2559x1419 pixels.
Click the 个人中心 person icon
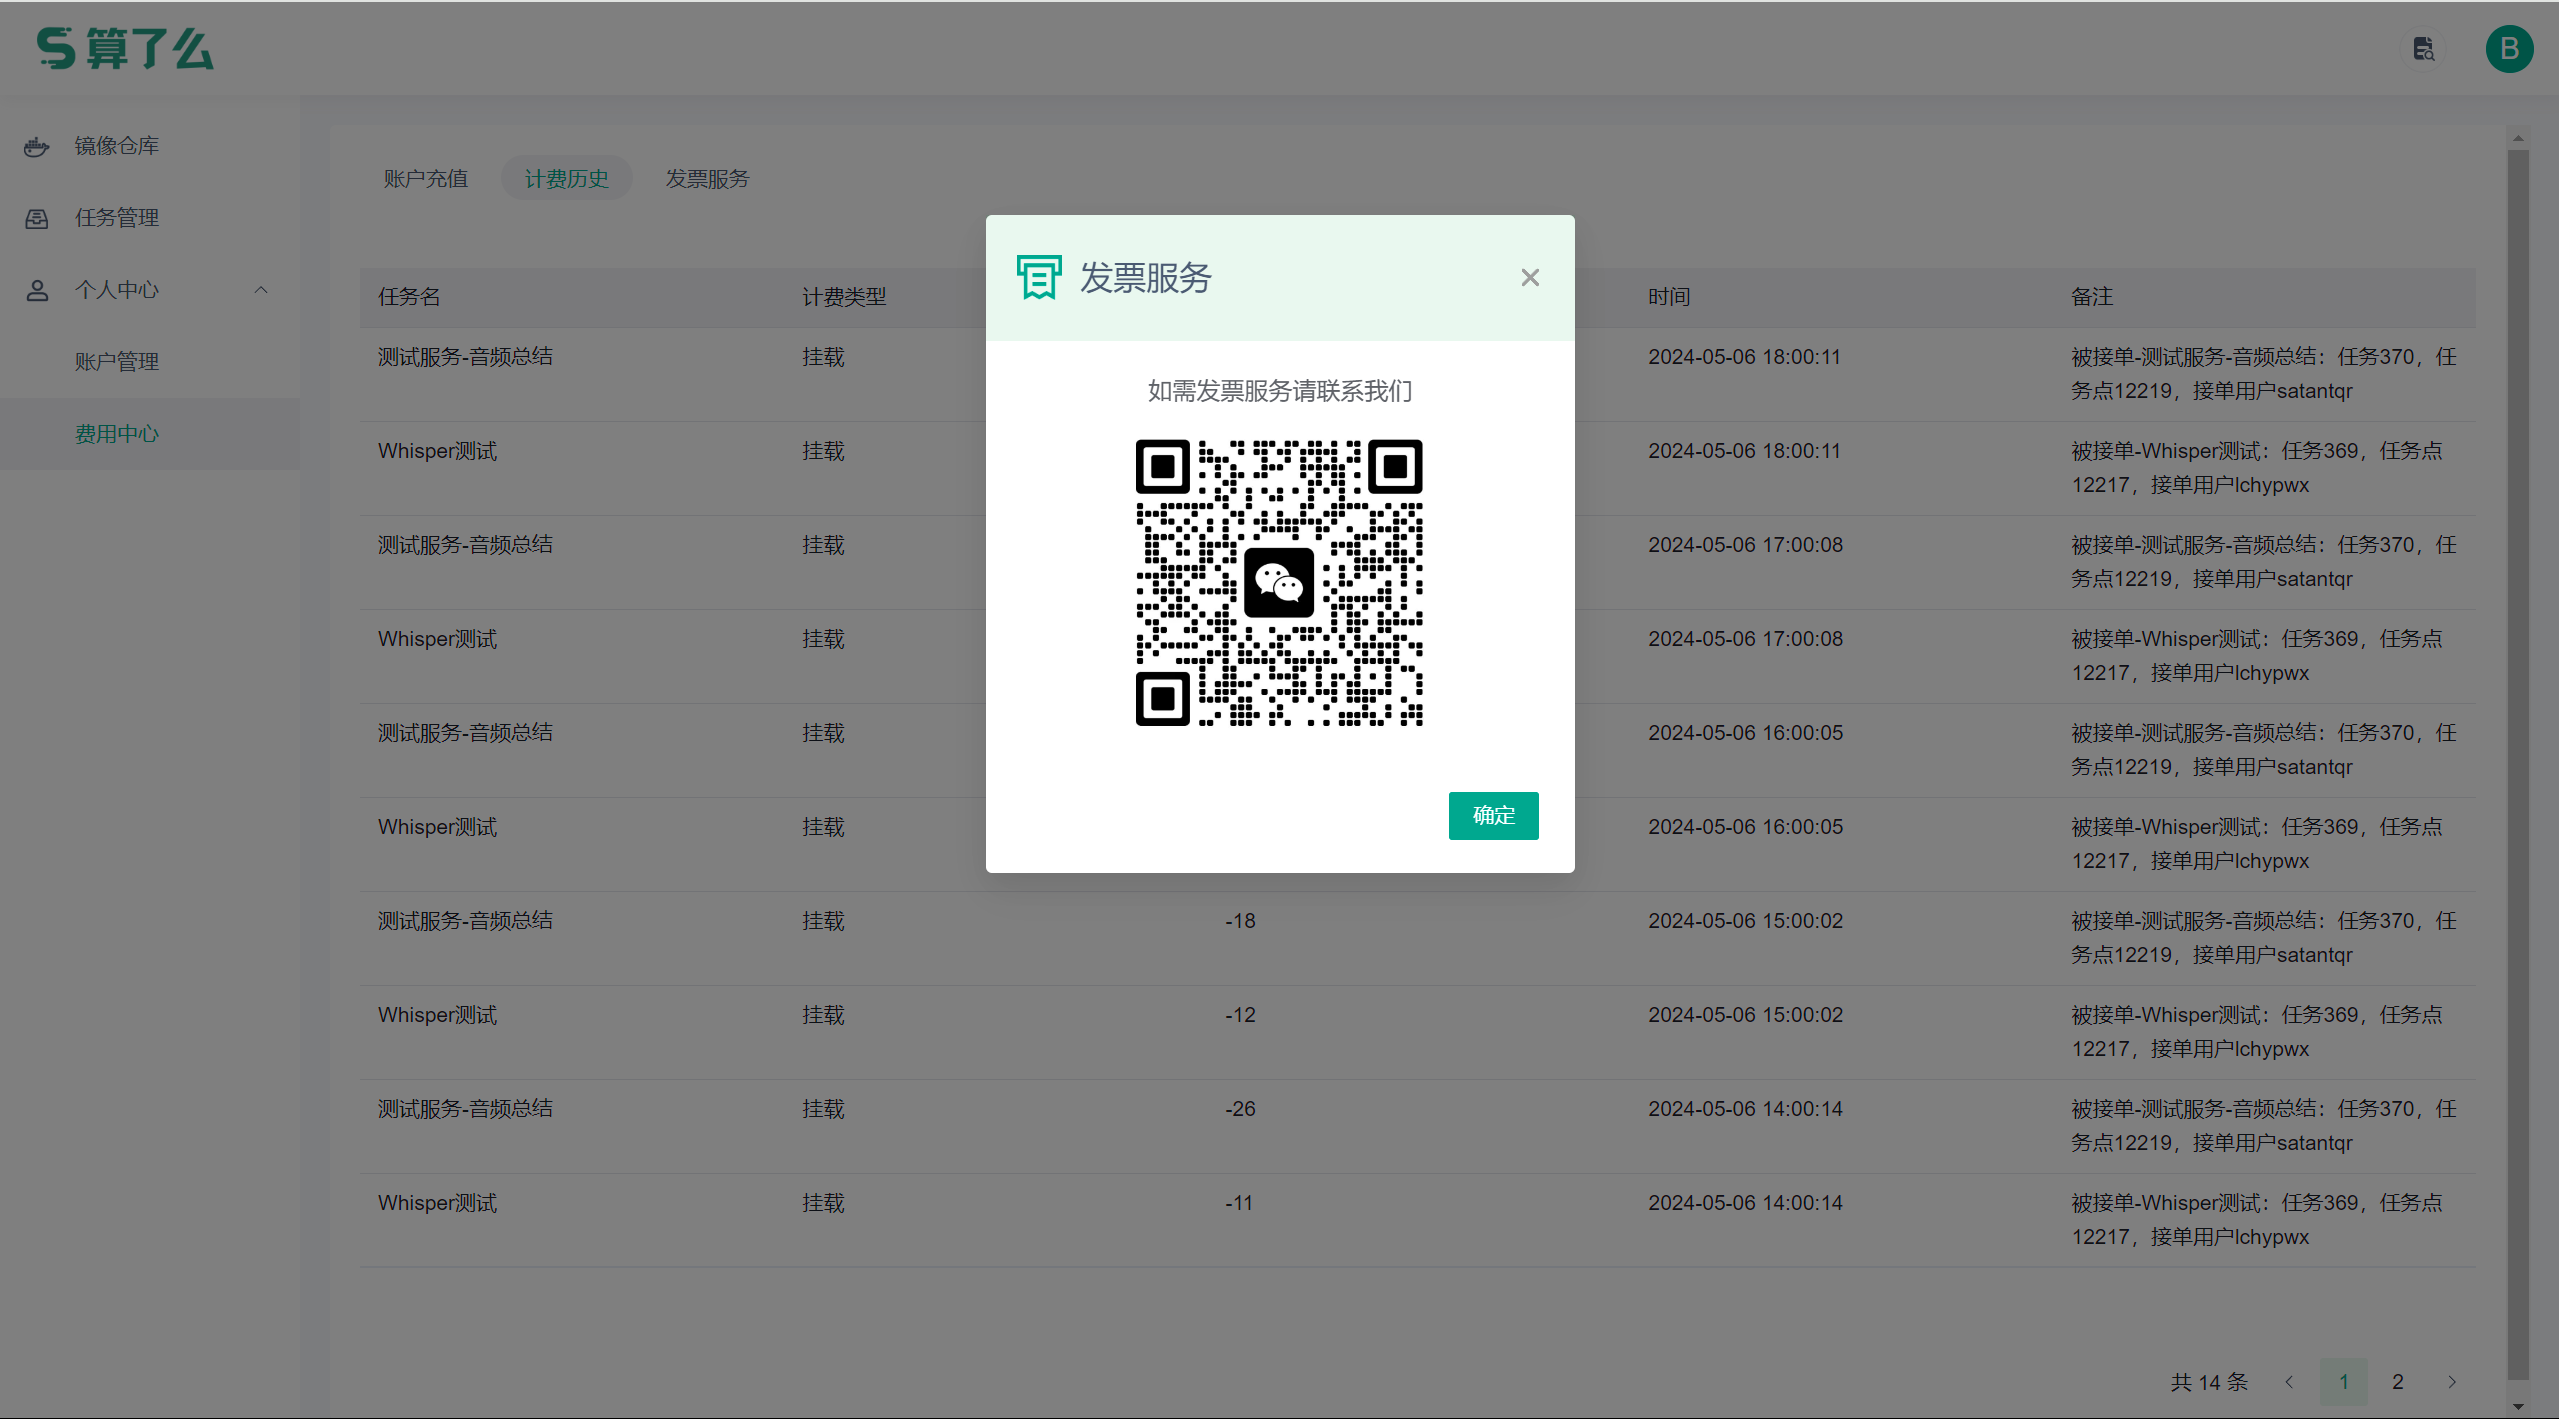coord(36,290)
